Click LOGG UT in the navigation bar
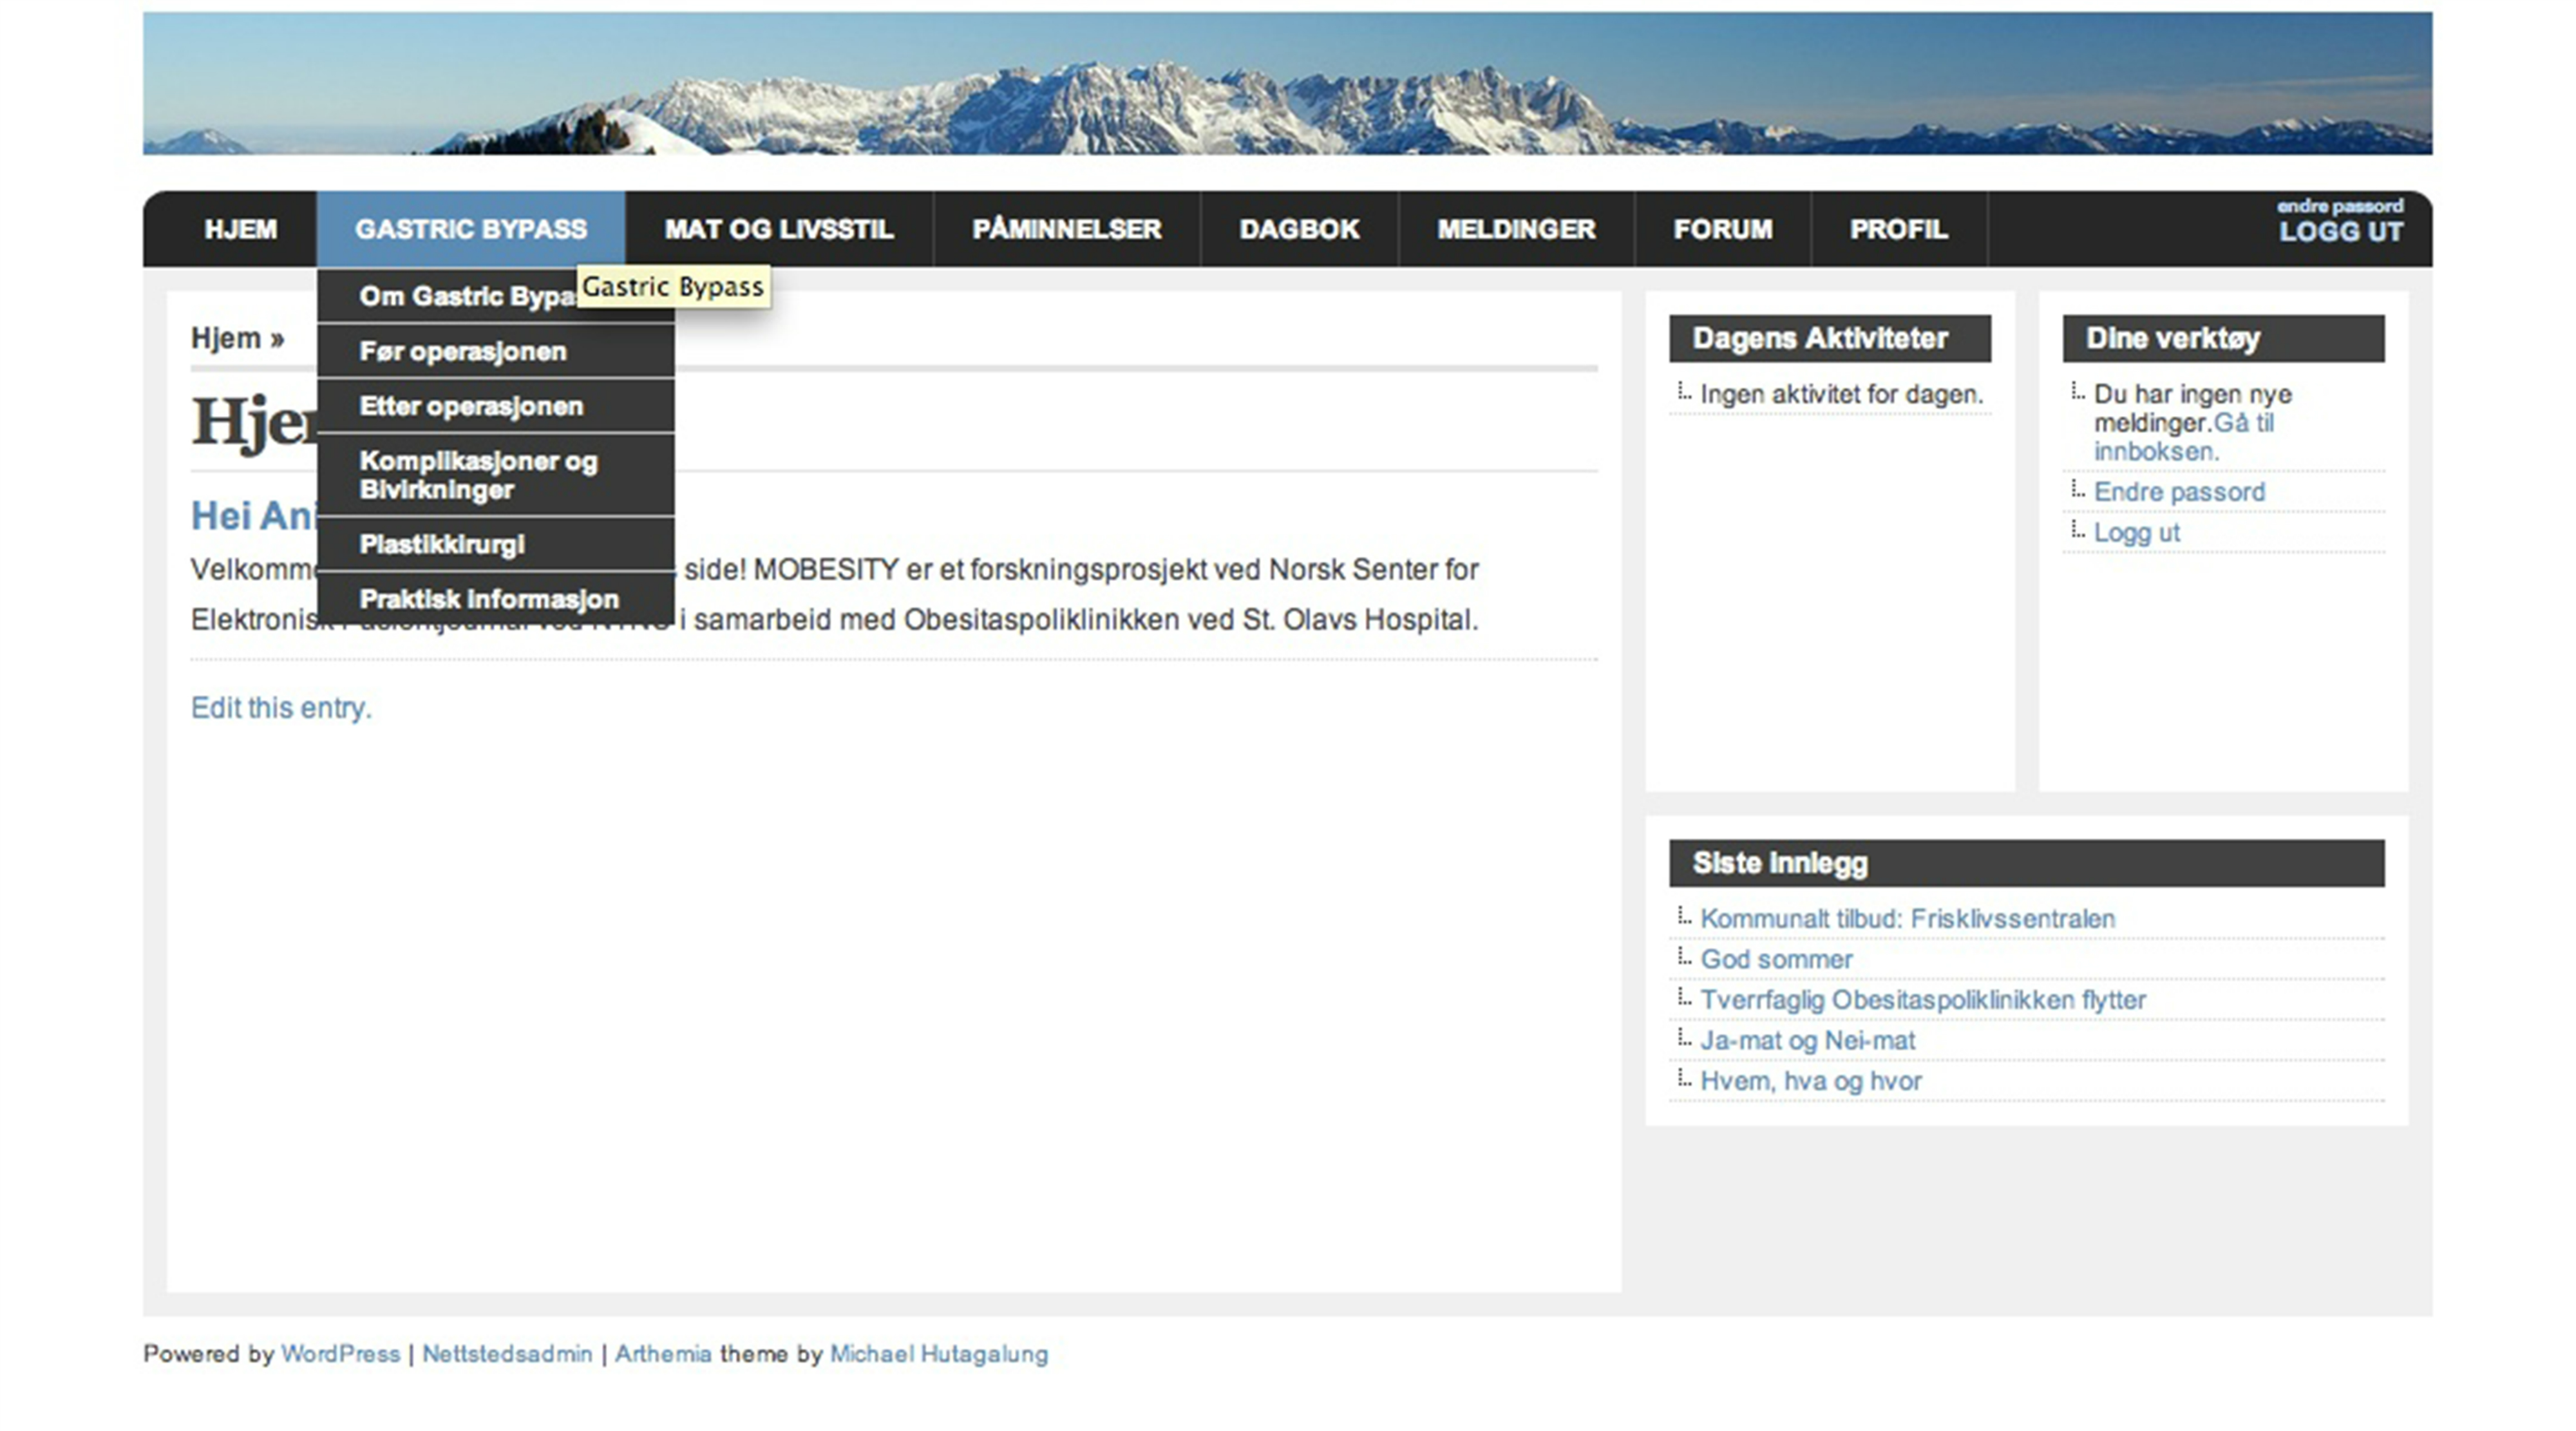Screen dimensions: 2576x1431 click(2340, 232)
